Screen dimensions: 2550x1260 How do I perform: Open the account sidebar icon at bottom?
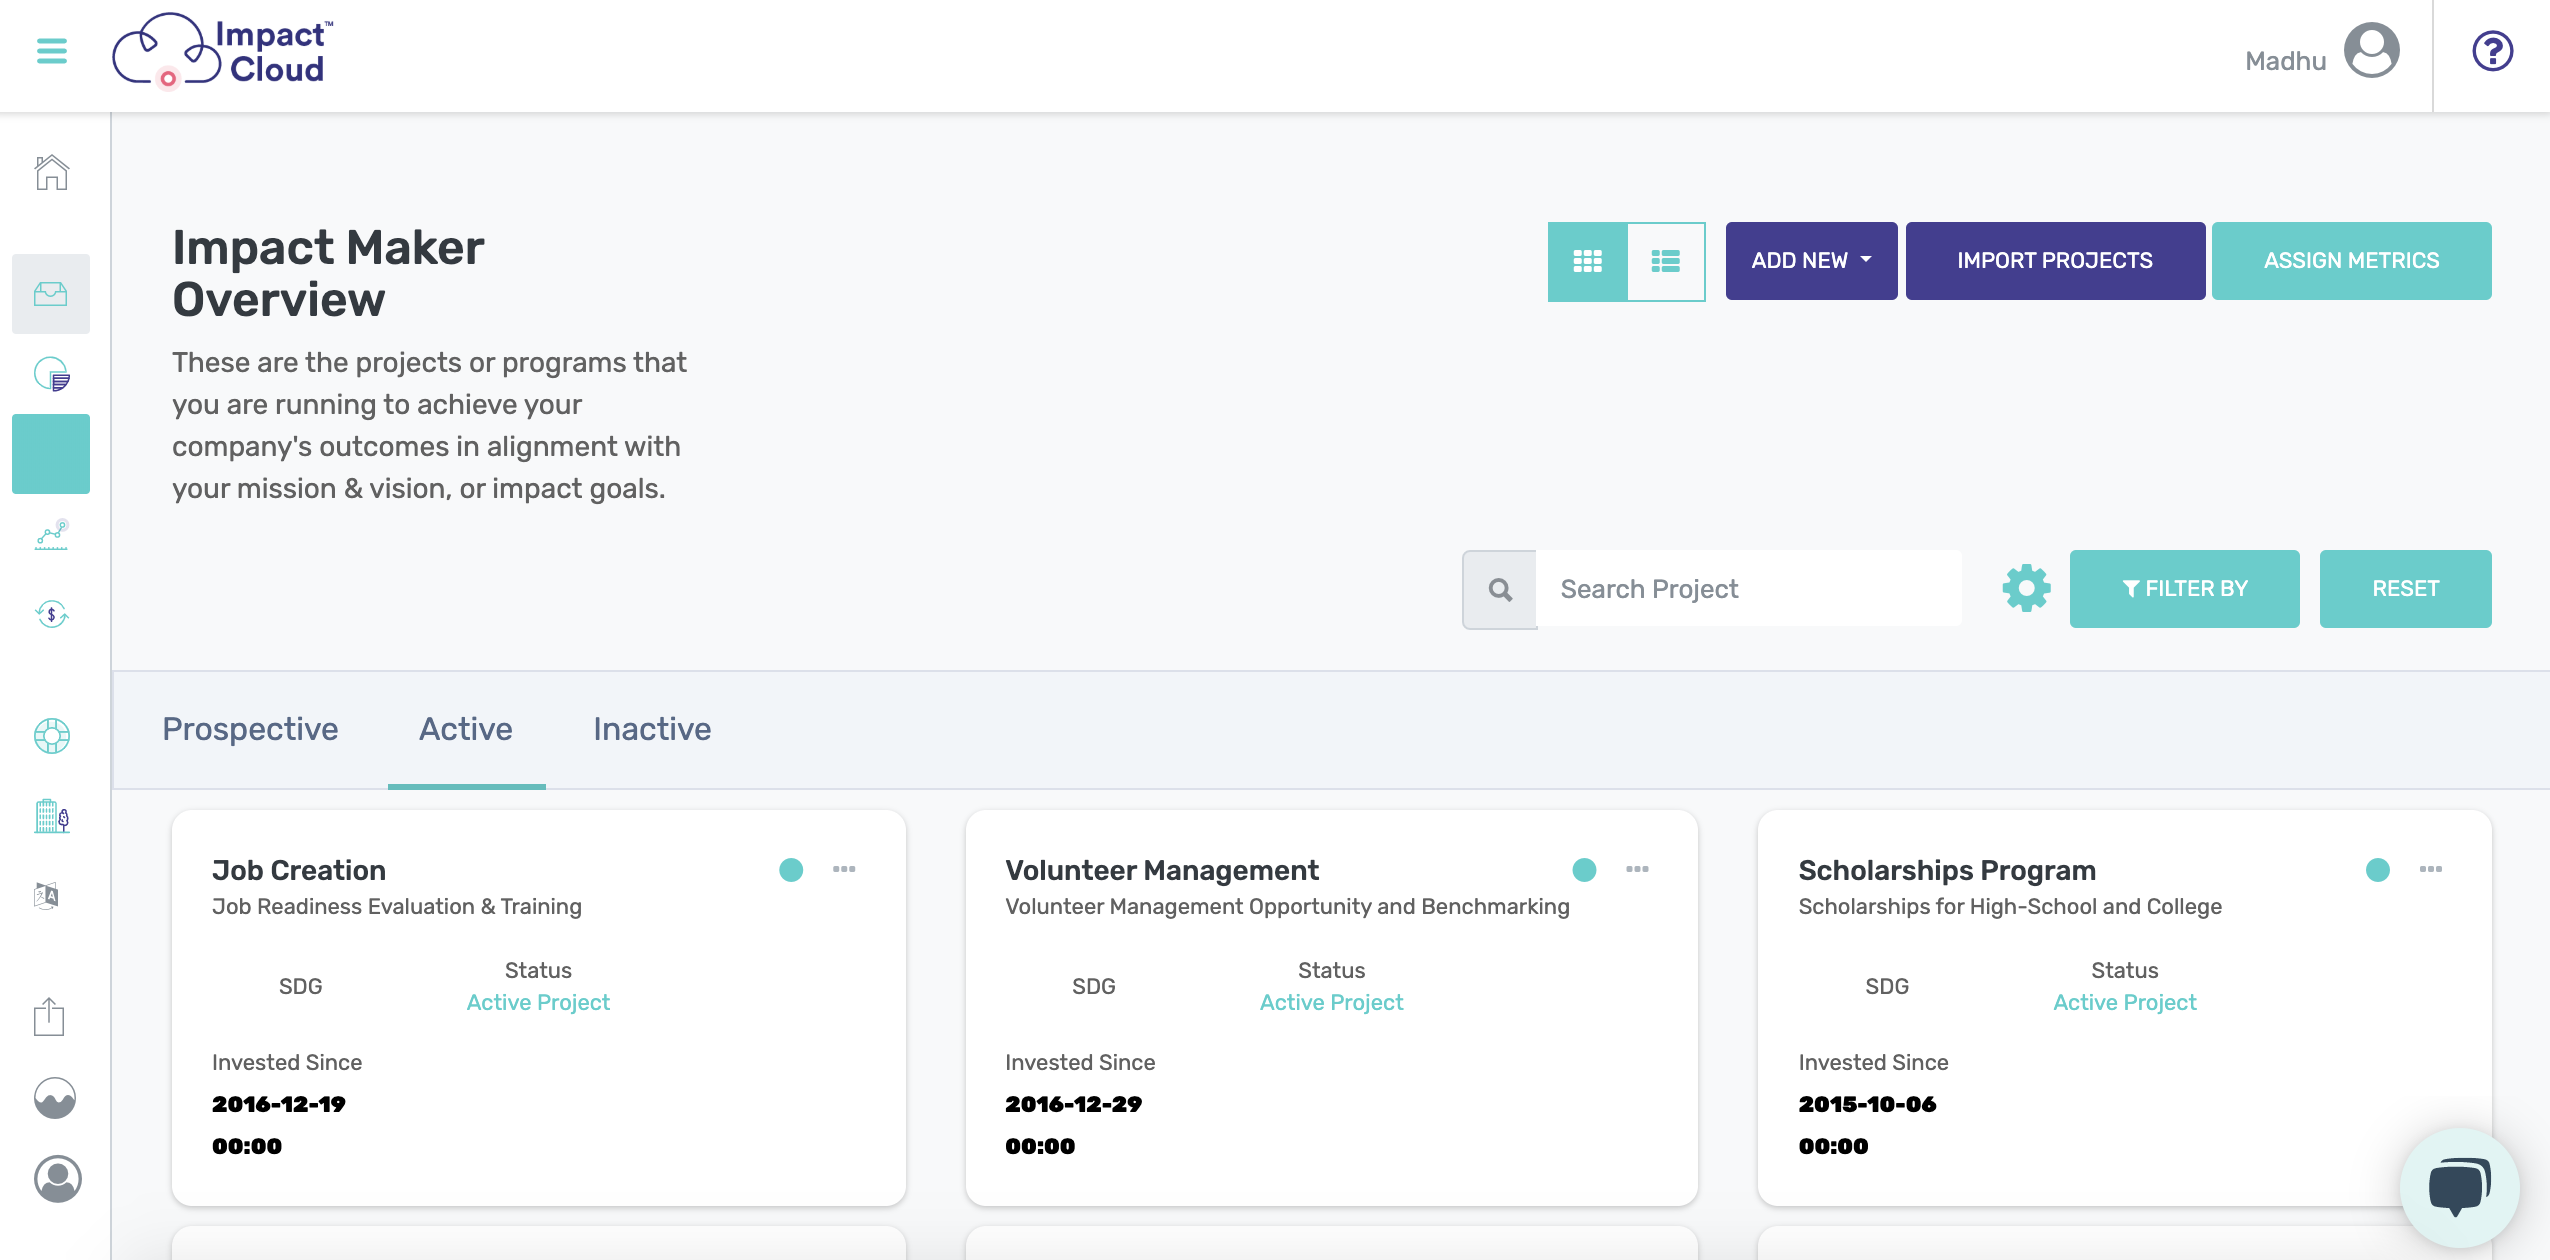click(58, 1179)
